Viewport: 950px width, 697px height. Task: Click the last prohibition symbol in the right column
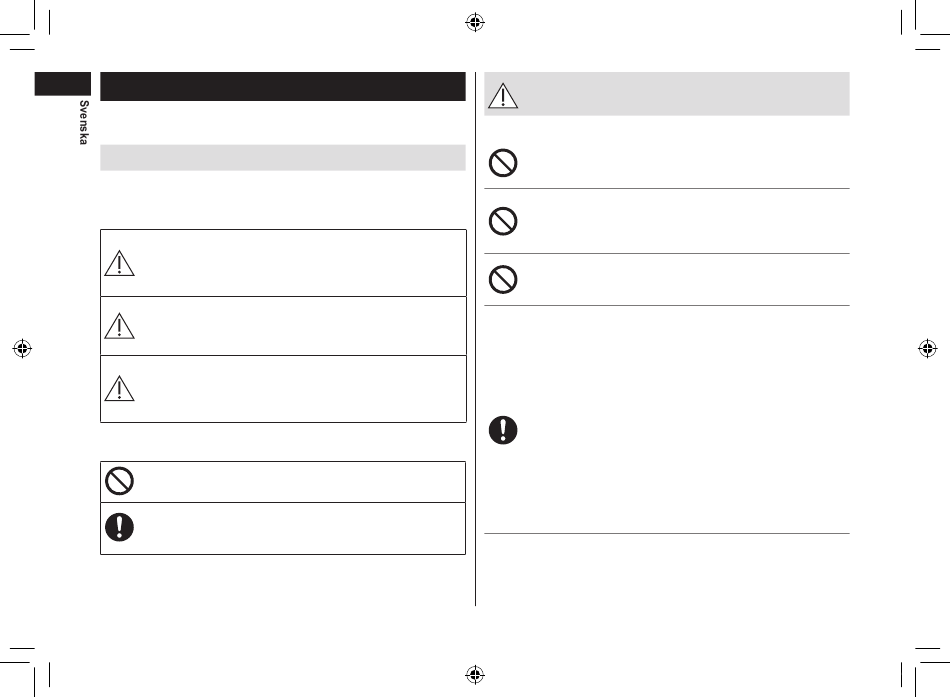point(503,279)
